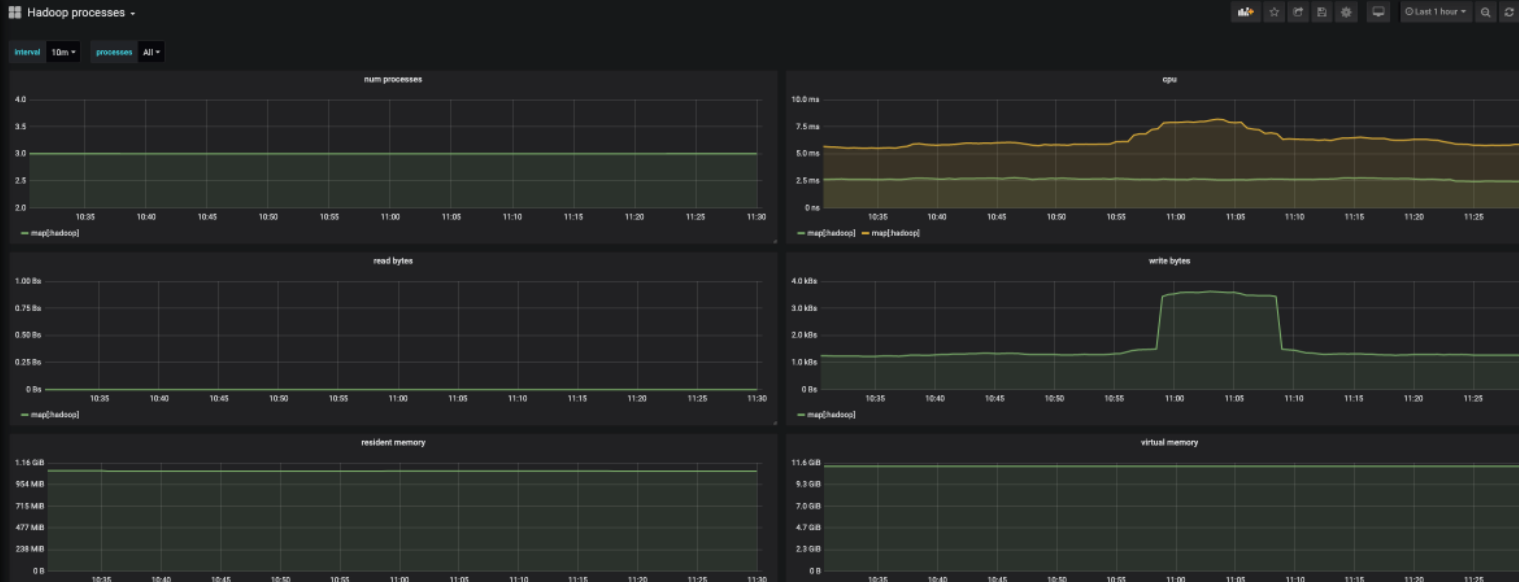
Task: Open the write bytes panel title menu
Action: click(1169, 260)
